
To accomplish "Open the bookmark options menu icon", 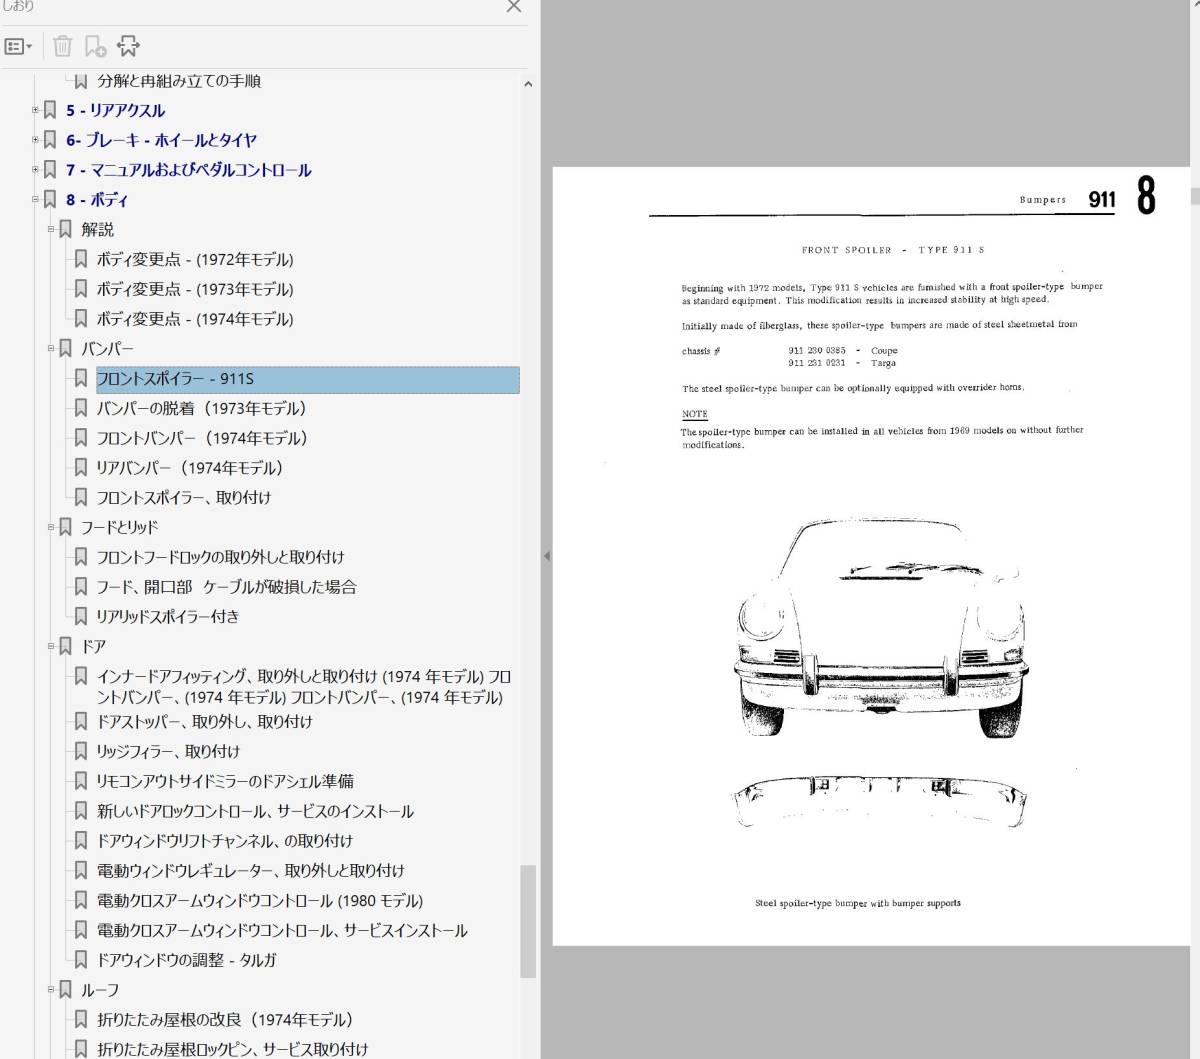I will pos(18,46).
